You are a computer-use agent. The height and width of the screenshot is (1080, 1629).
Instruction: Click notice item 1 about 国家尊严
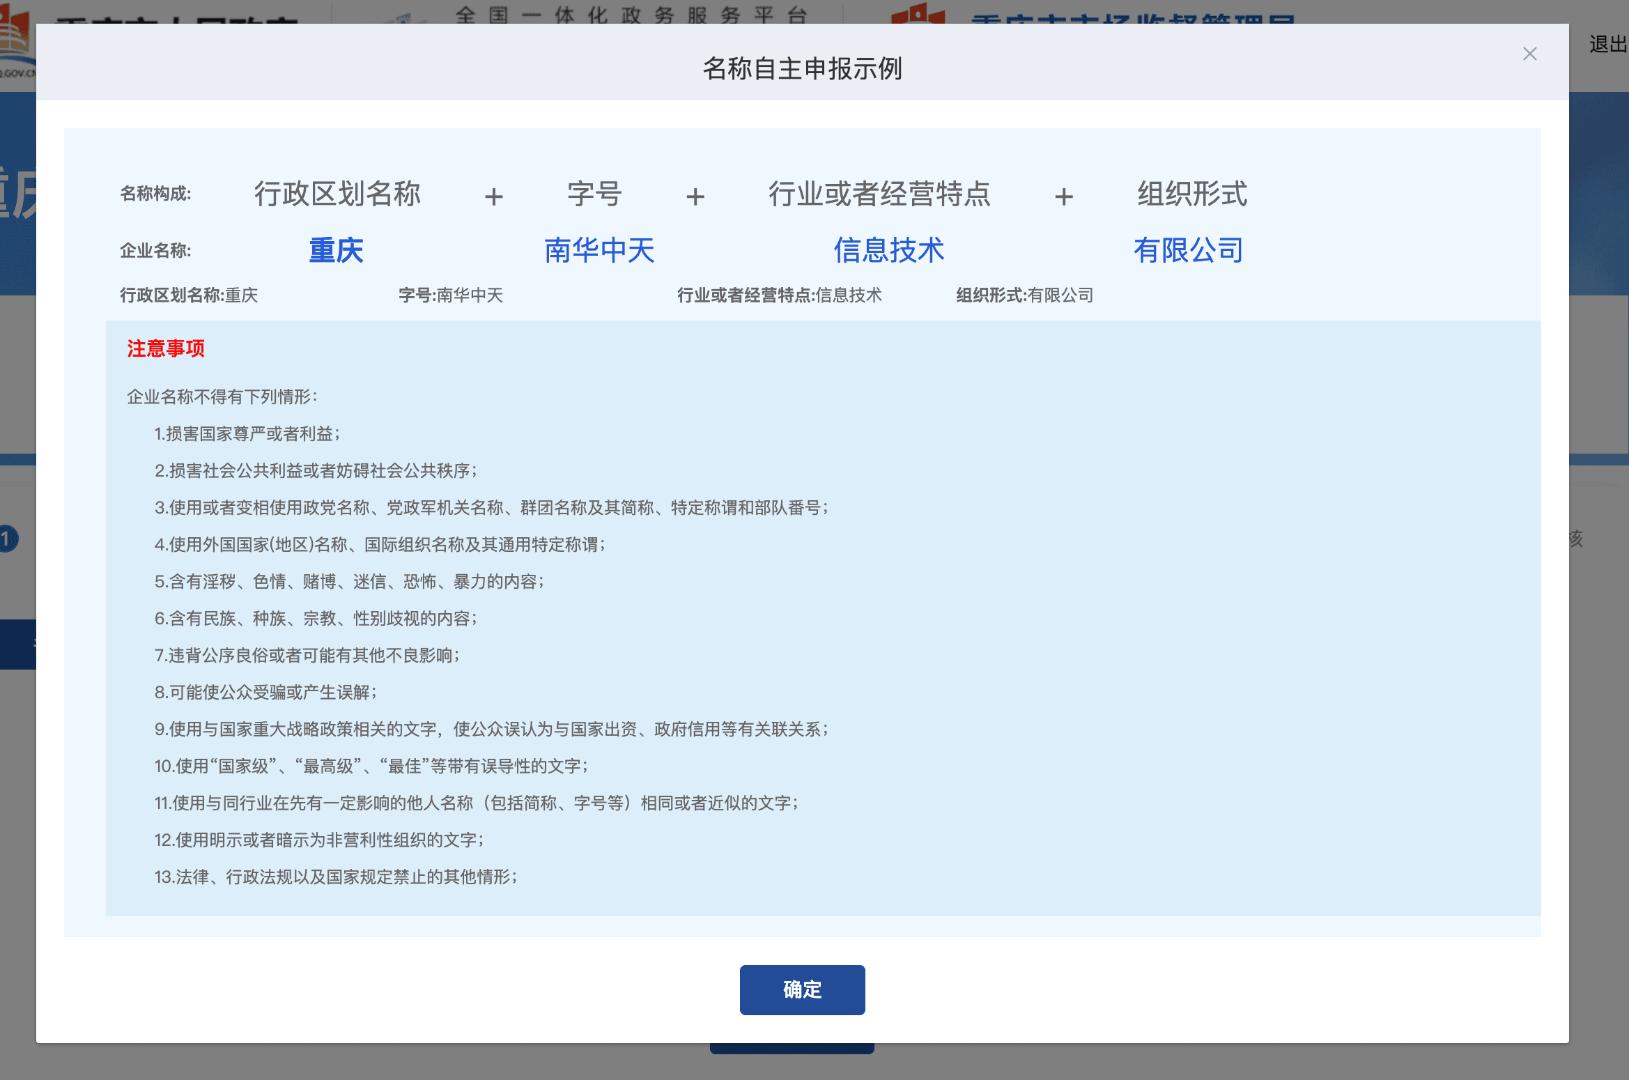pos(248,434)
